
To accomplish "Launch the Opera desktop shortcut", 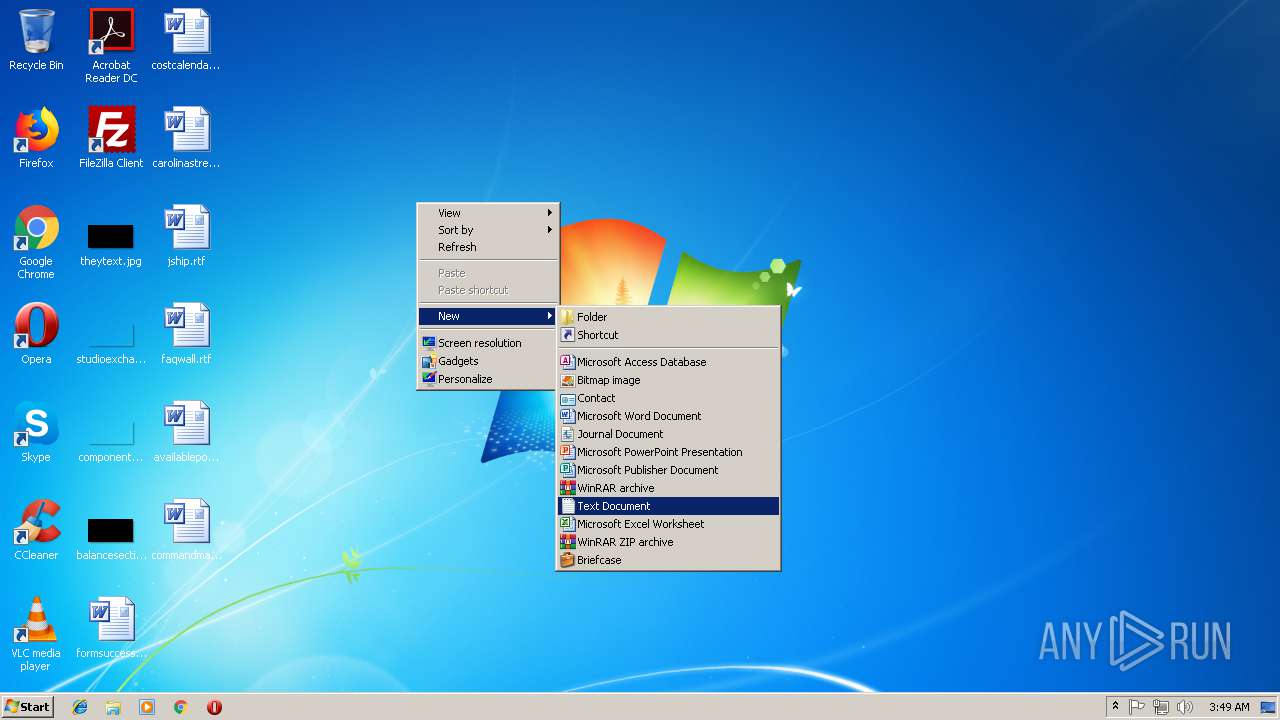I will coord(36,334).
